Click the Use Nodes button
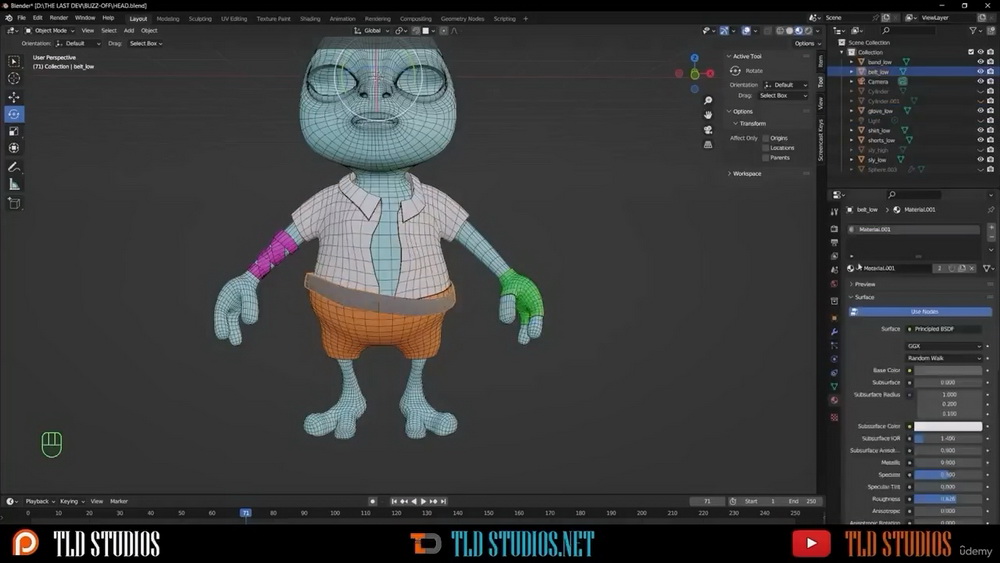This screenshot has width=1000, height=563. 920,311
